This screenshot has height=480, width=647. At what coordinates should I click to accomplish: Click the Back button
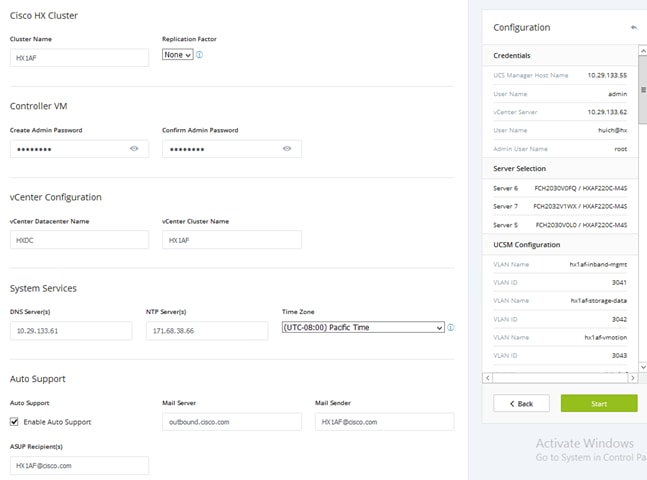521,403
